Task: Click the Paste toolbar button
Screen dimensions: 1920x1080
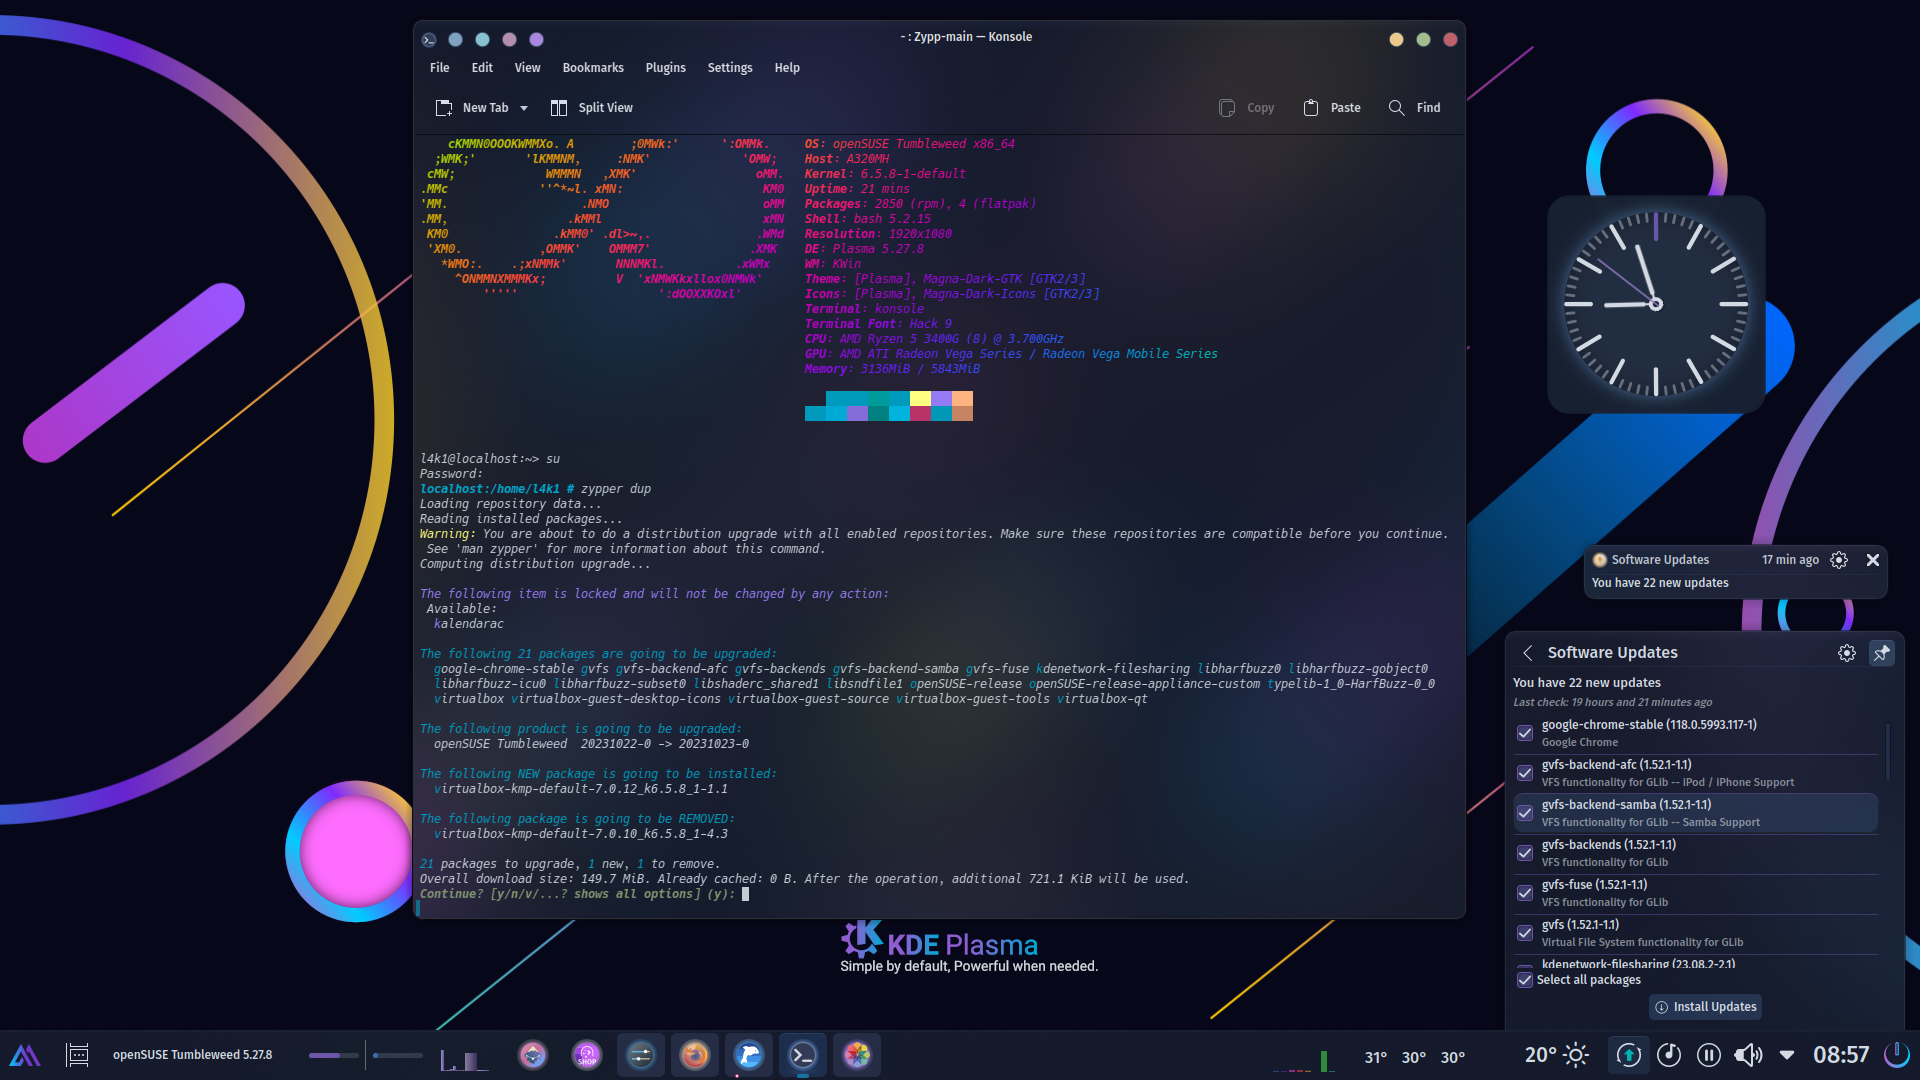Action: coord(1332,108)
